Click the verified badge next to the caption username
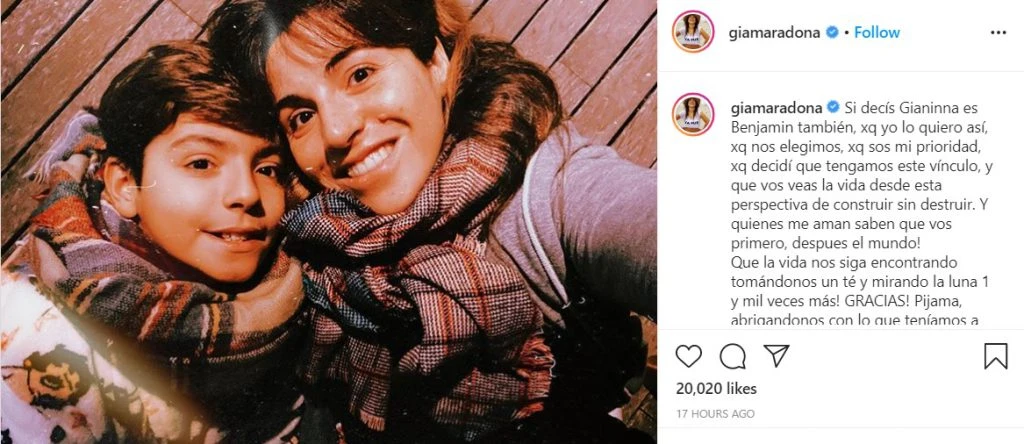 coord(831,106)
